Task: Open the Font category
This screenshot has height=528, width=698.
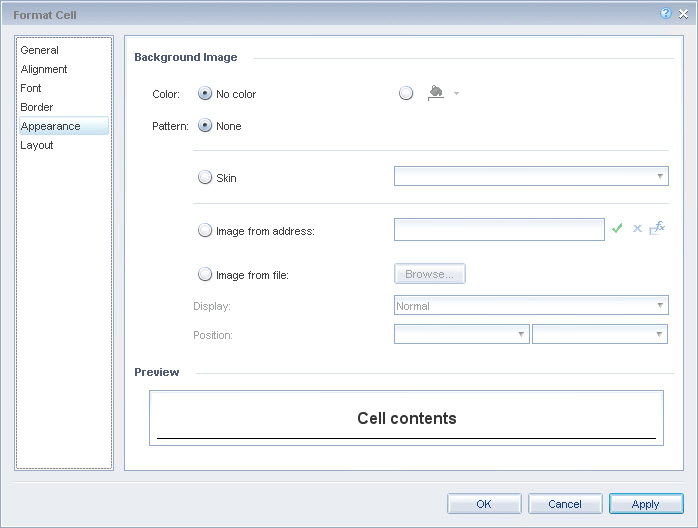Action: 31,88
